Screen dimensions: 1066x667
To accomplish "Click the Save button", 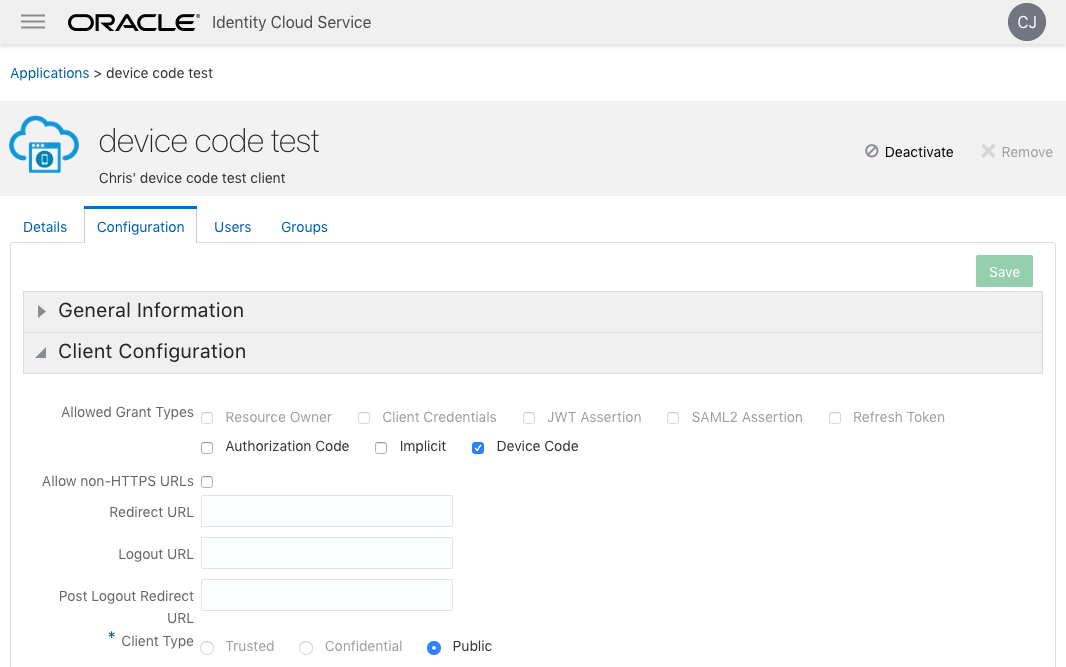I will 1004,272.
